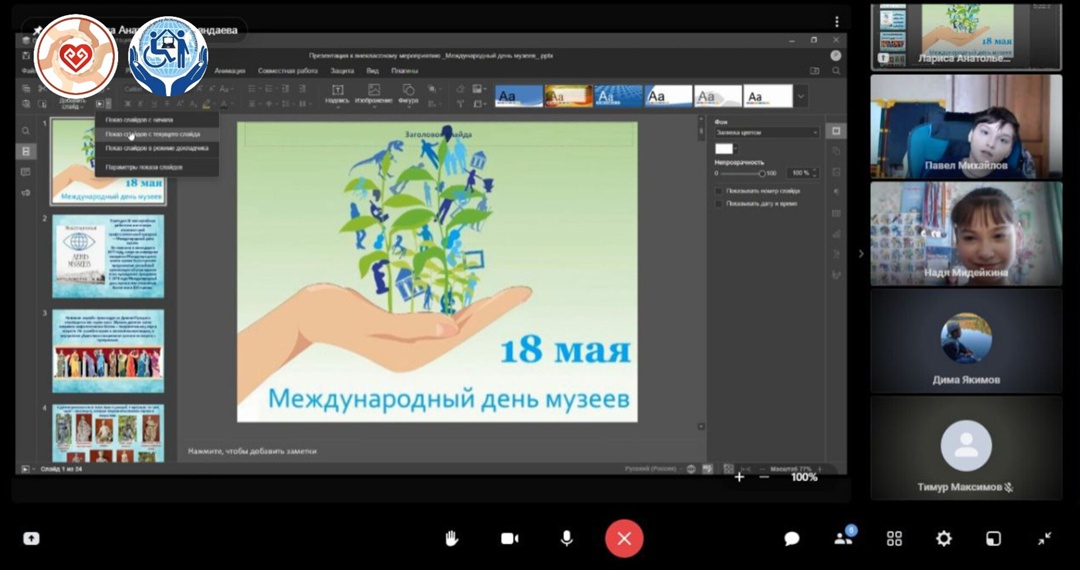Viewport: 1080px width, 570px height.
Task: Open call settings gear
Action: (x=944, y=538)
